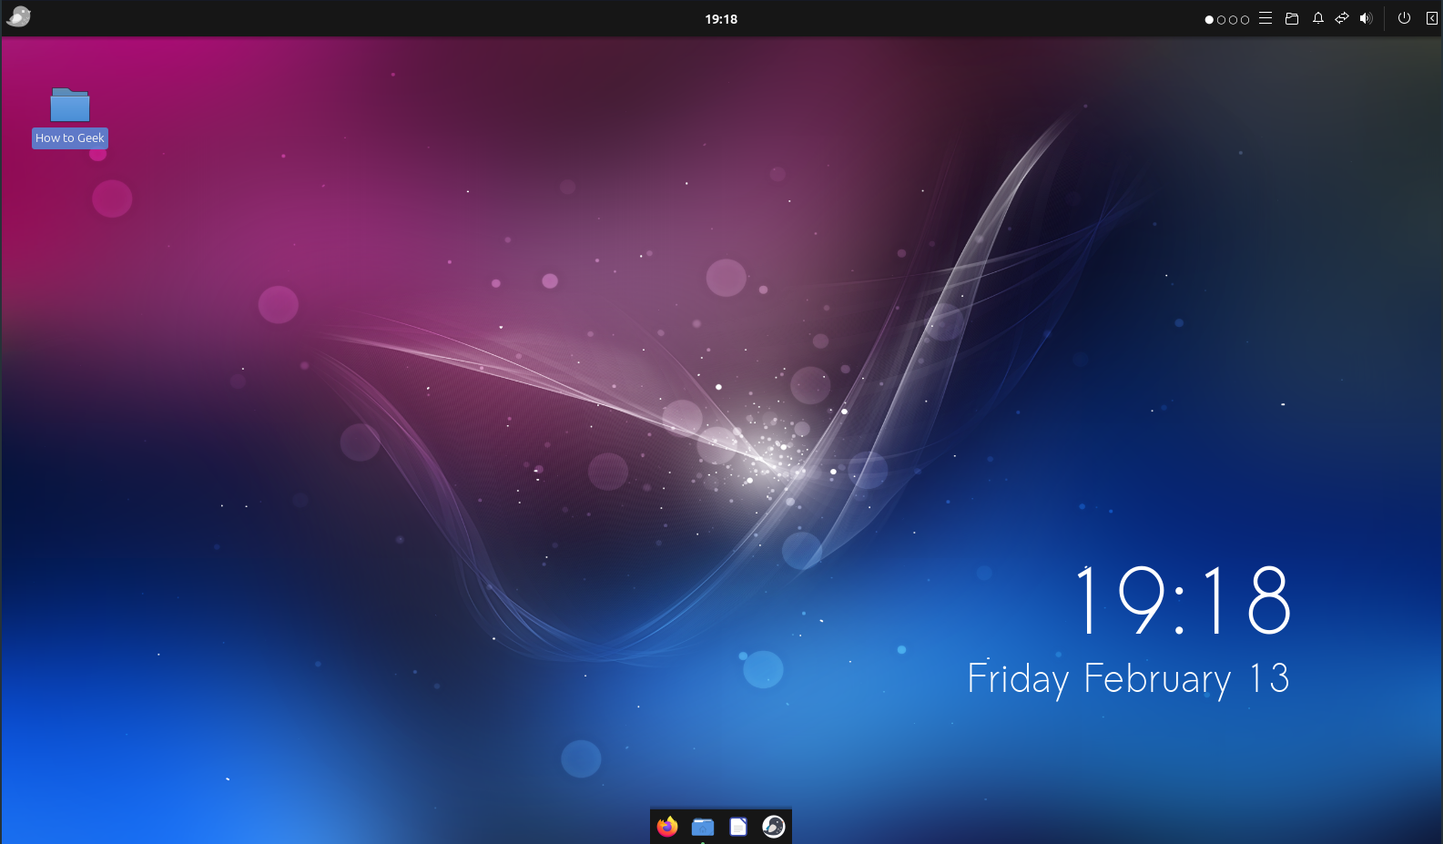The image size is (1443, 844).
Task: Click the Friday February 13 date text
Action: pos(1128,679)
